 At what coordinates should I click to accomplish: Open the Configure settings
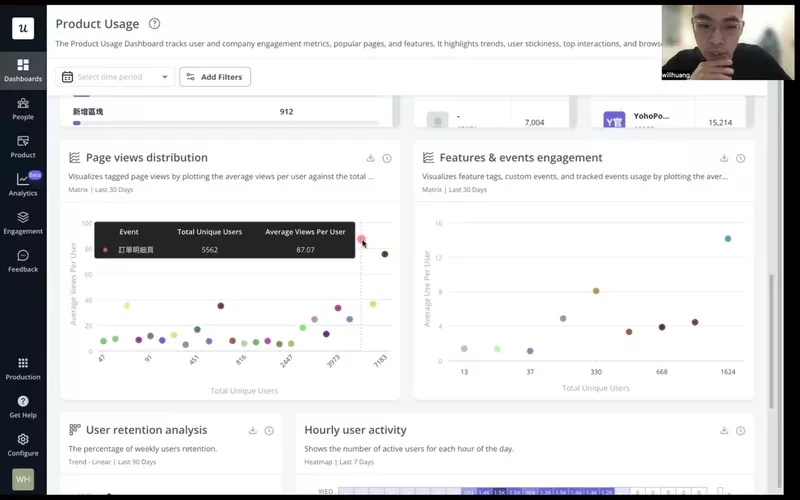click(x=22, y=444)
